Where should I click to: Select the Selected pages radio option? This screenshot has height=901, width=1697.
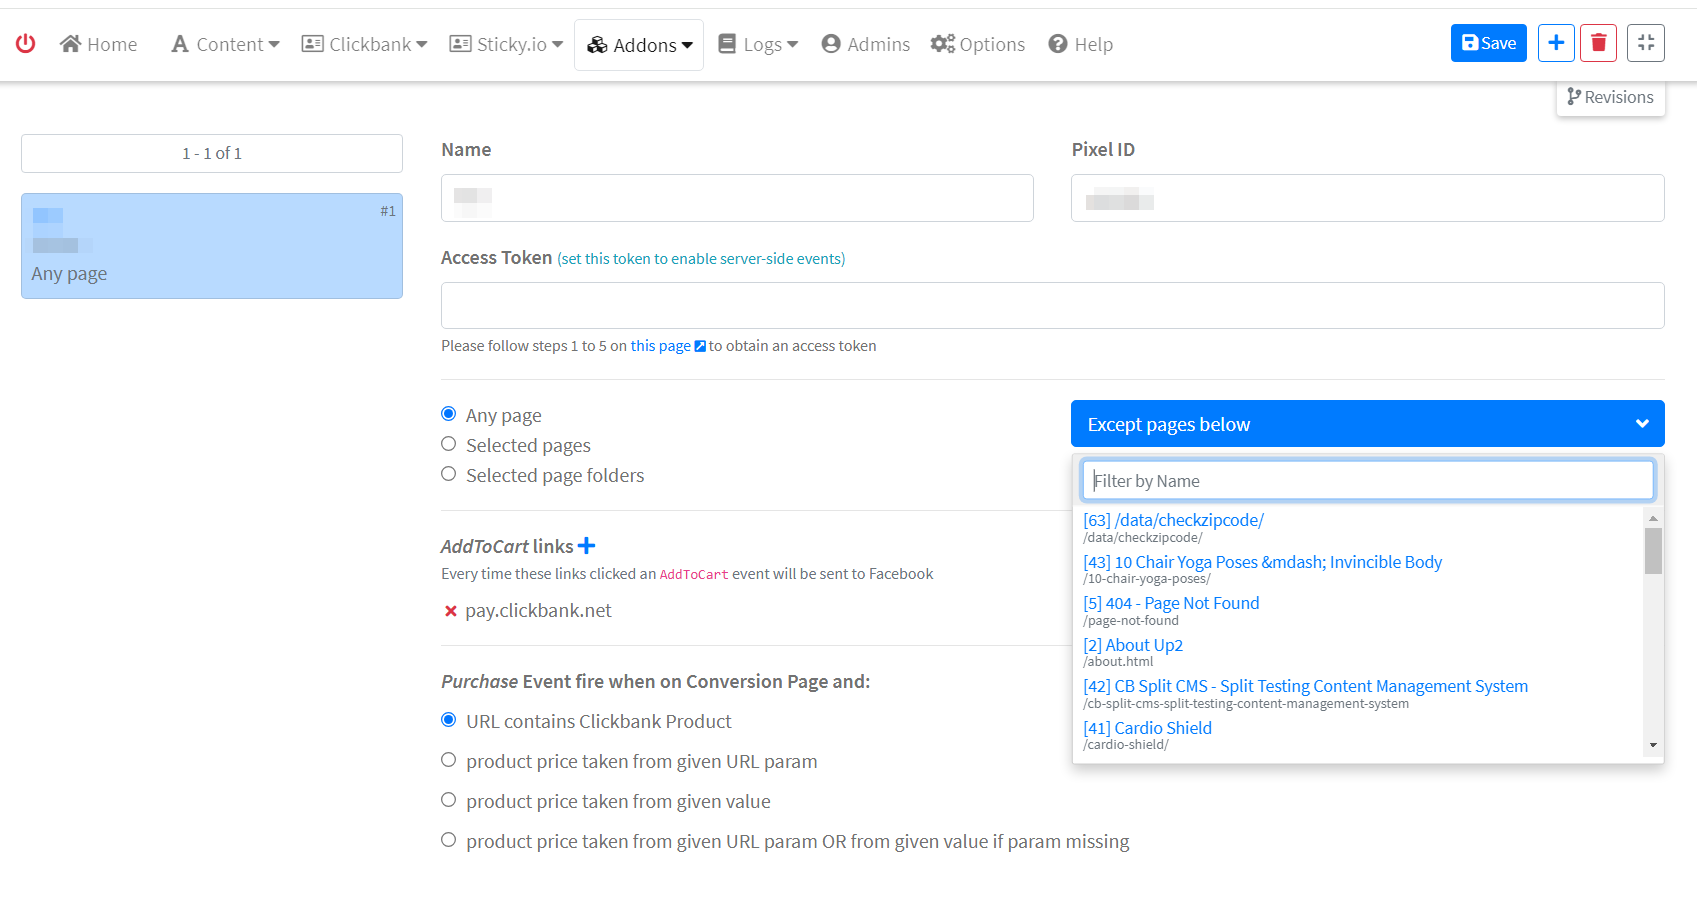coord(449,444)
